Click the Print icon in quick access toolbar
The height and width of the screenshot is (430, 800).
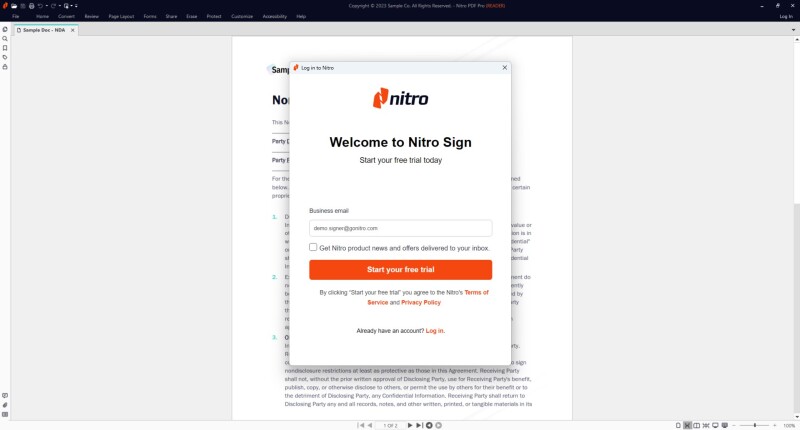click(32, 6)
